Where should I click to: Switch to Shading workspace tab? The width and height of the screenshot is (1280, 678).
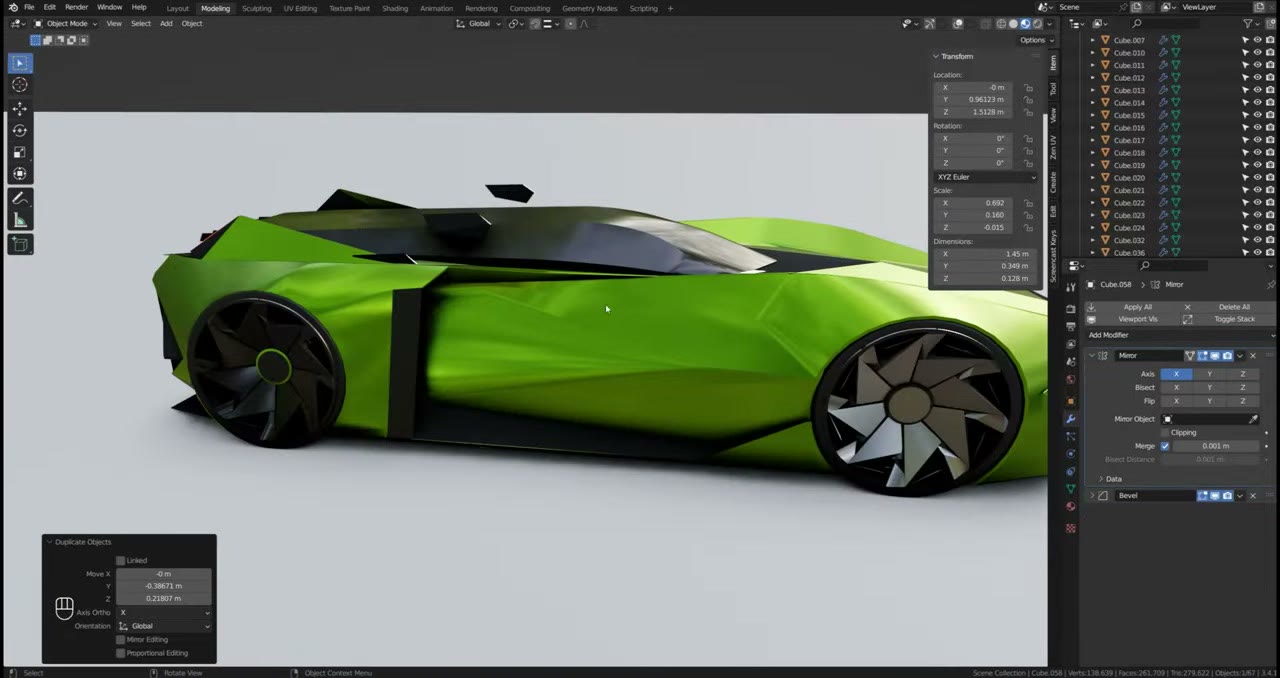click(395, 8)
